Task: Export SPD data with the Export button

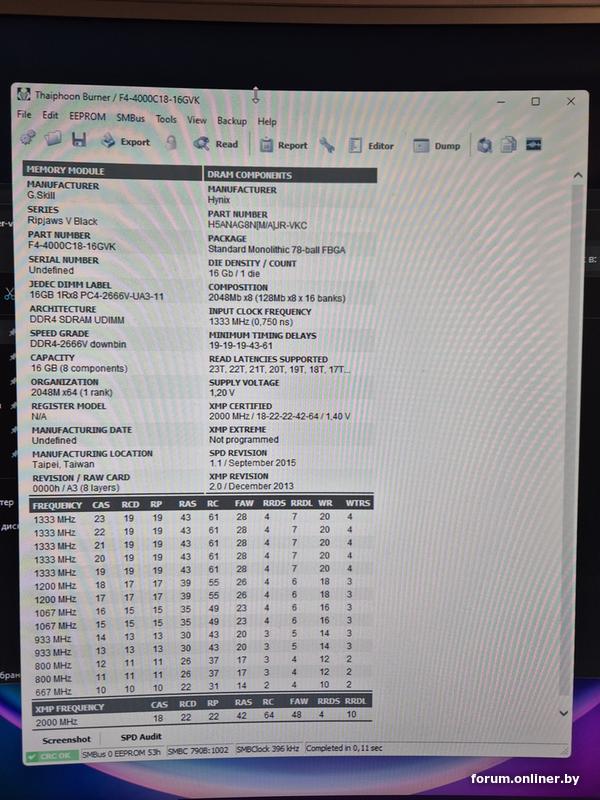Action: coord(126,141)
